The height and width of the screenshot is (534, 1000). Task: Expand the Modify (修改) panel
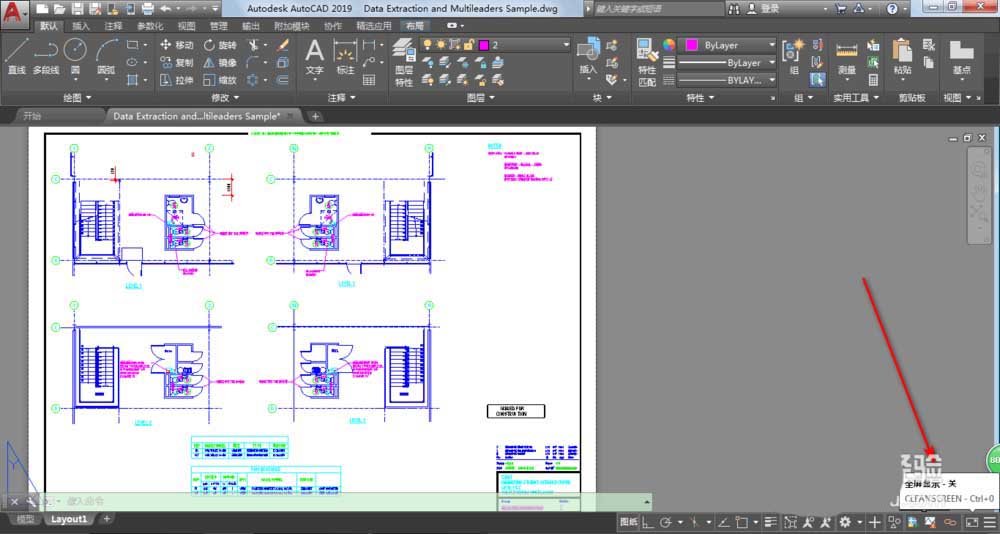pyautogui.click(x=225, y=98)
